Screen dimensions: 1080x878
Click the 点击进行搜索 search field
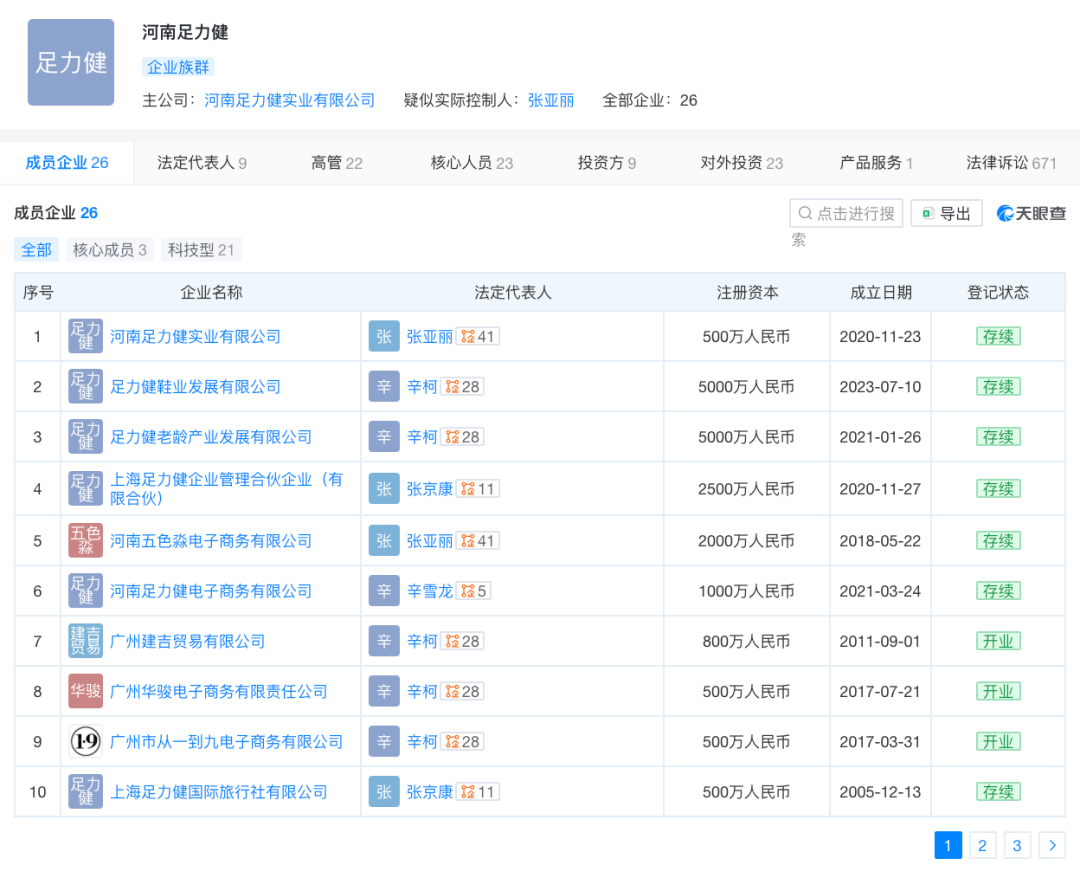(846, 213)
